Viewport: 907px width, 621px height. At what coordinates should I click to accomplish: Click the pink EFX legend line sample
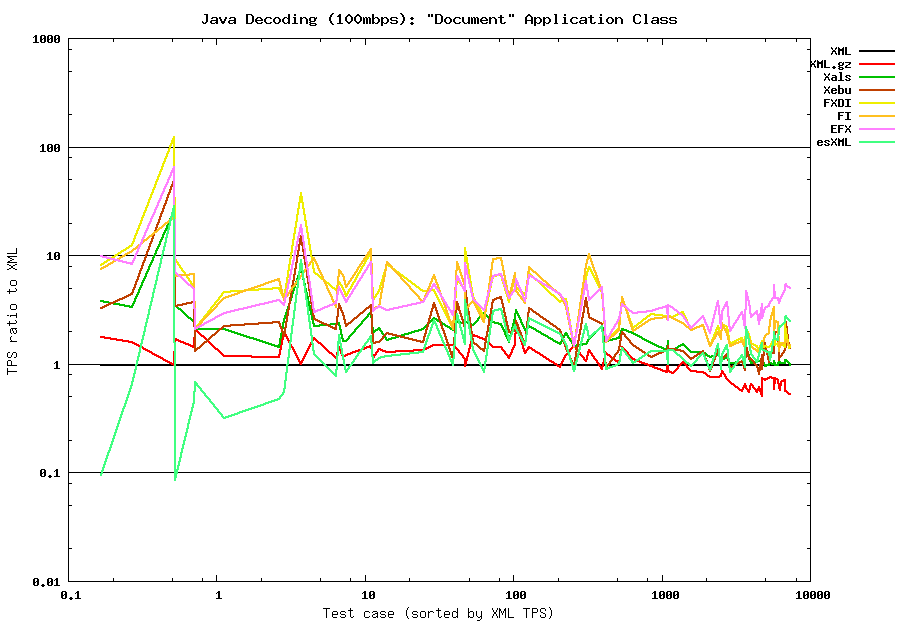877,129
